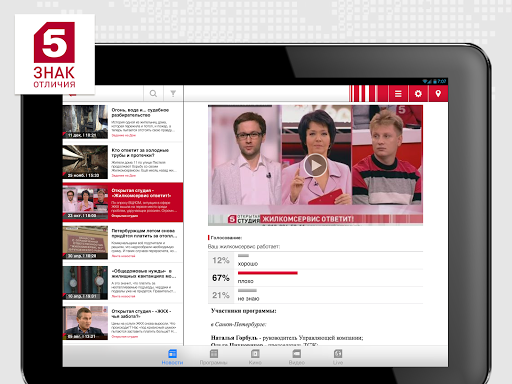
Task: Open the ЖКХ чья забота news item
Action: coord(122,323)
